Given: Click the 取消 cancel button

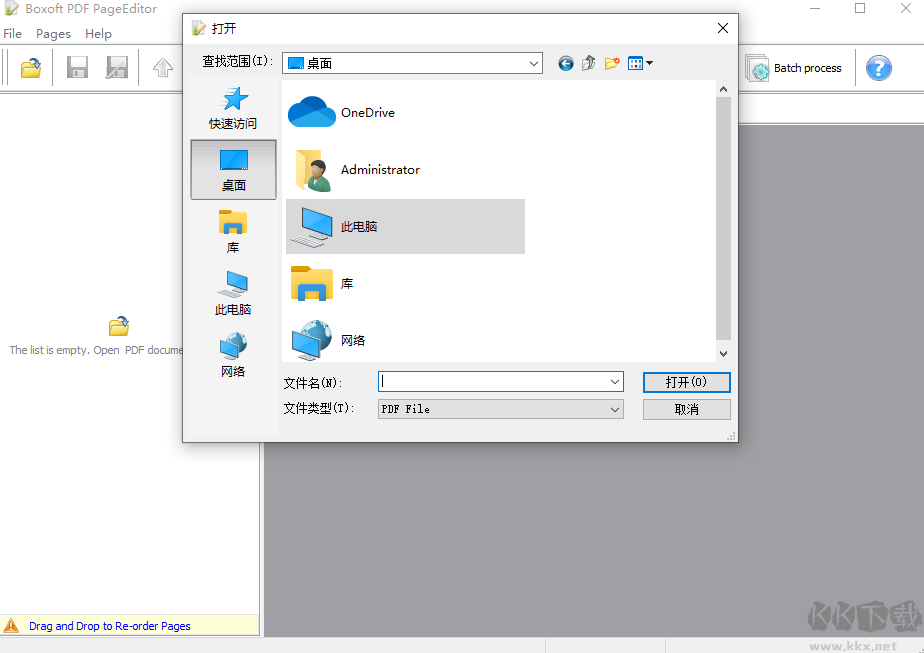Looking at the screenshot, I should [686, 409].
